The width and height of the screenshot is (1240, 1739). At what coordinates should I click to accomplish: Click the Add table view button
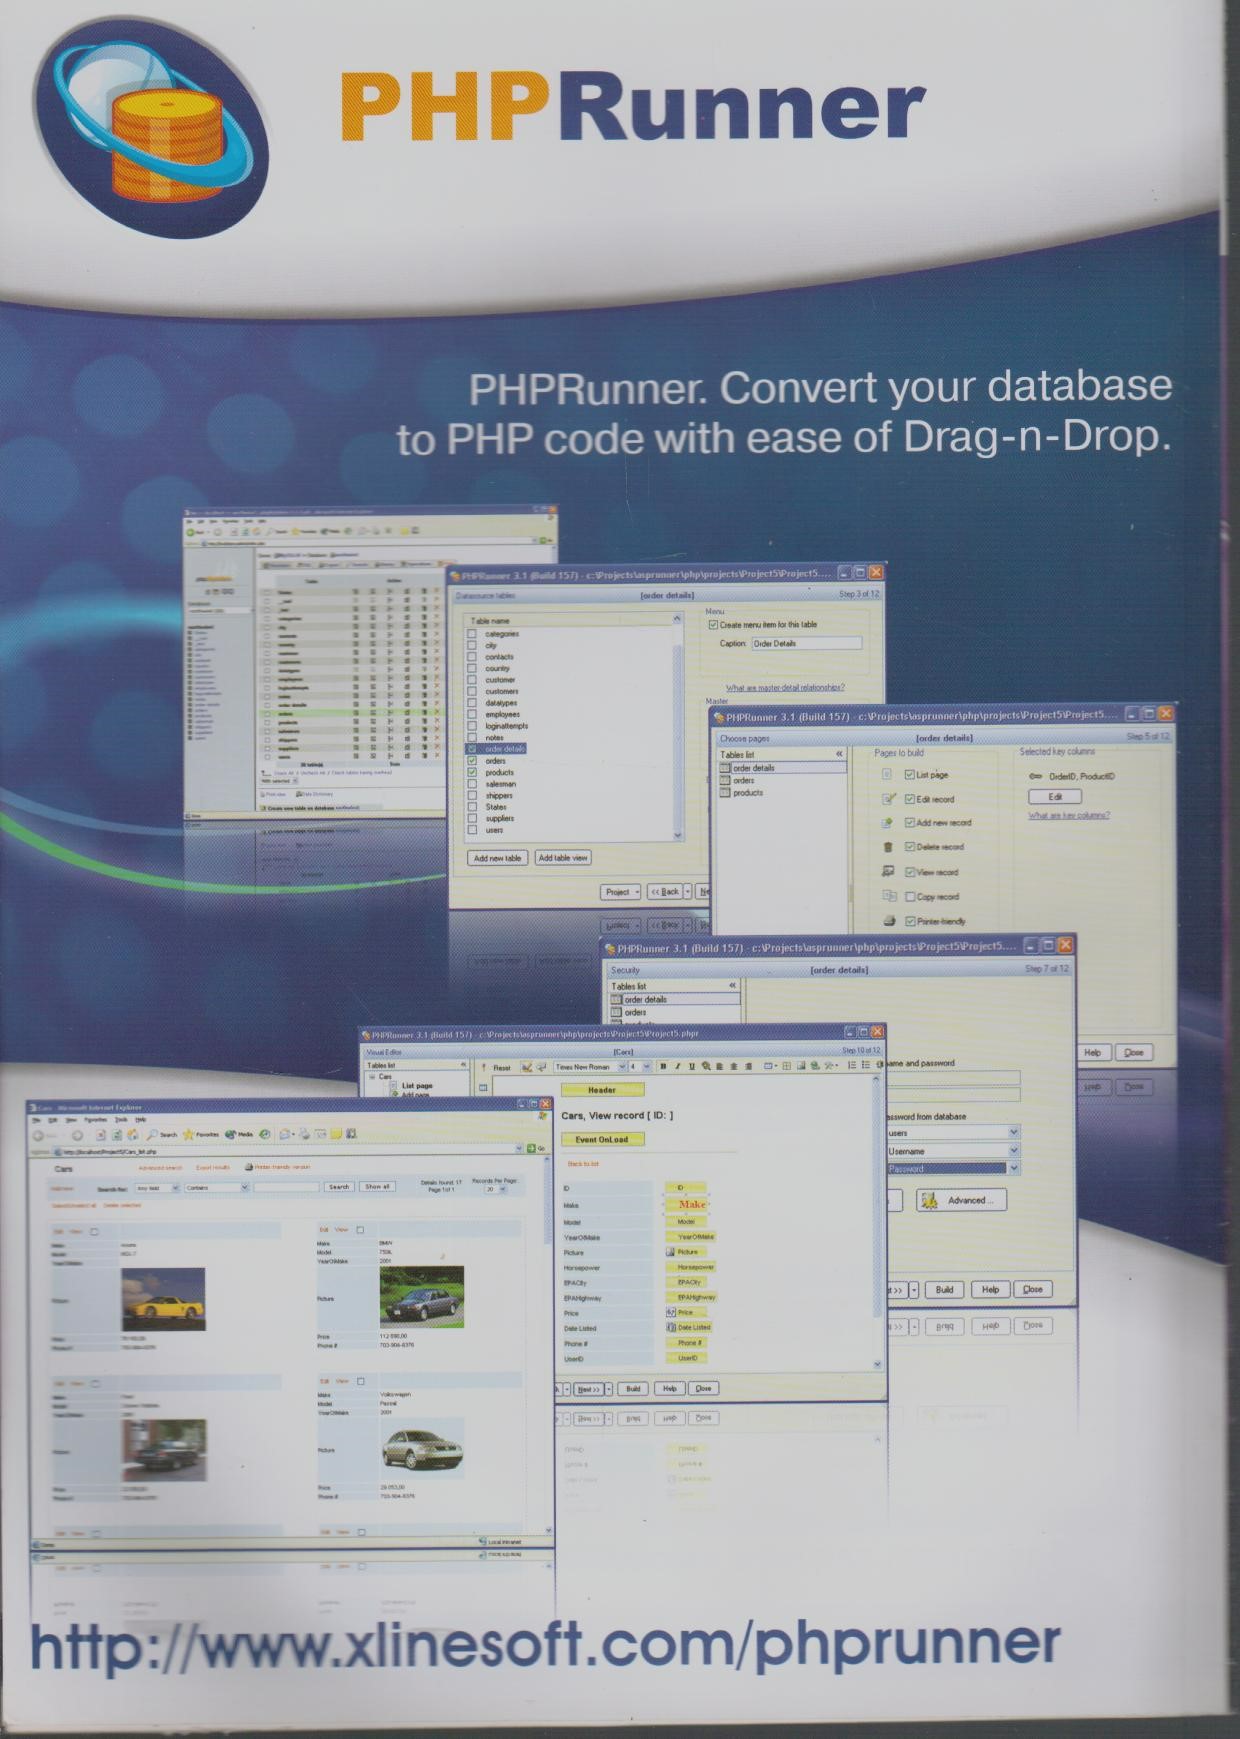point(563,858)
